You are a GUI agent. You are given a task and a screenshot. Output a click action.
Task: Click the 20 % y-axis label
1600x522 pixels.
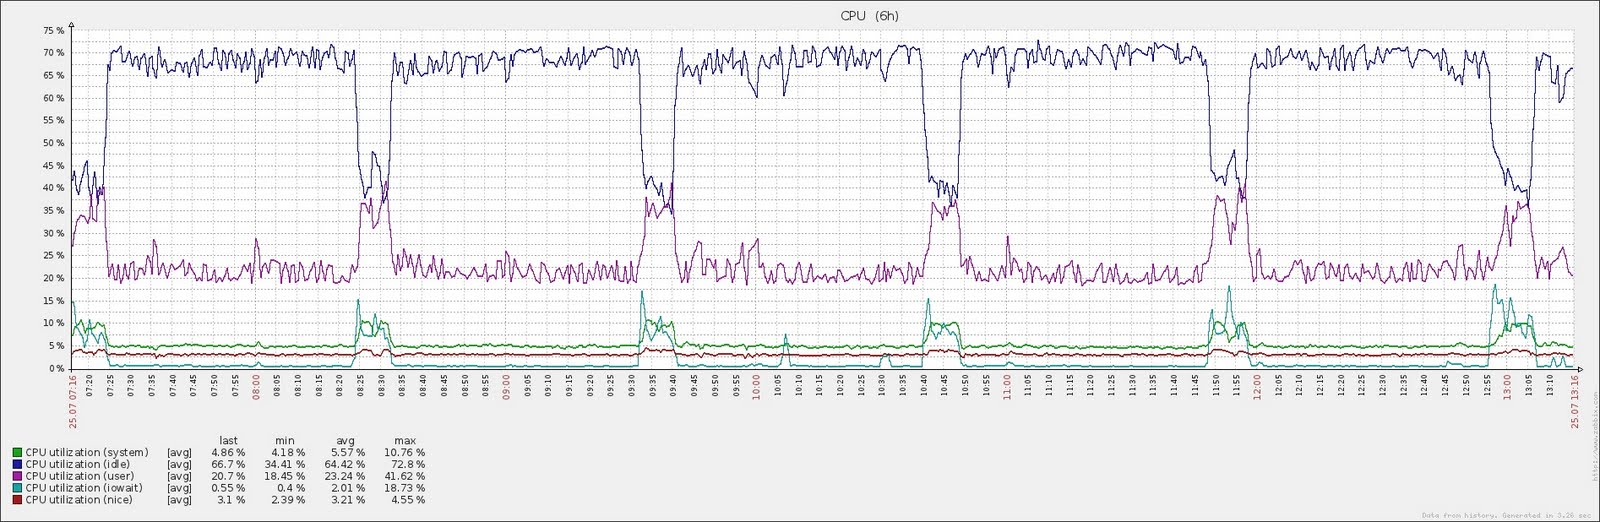click(x=54, y=278)
